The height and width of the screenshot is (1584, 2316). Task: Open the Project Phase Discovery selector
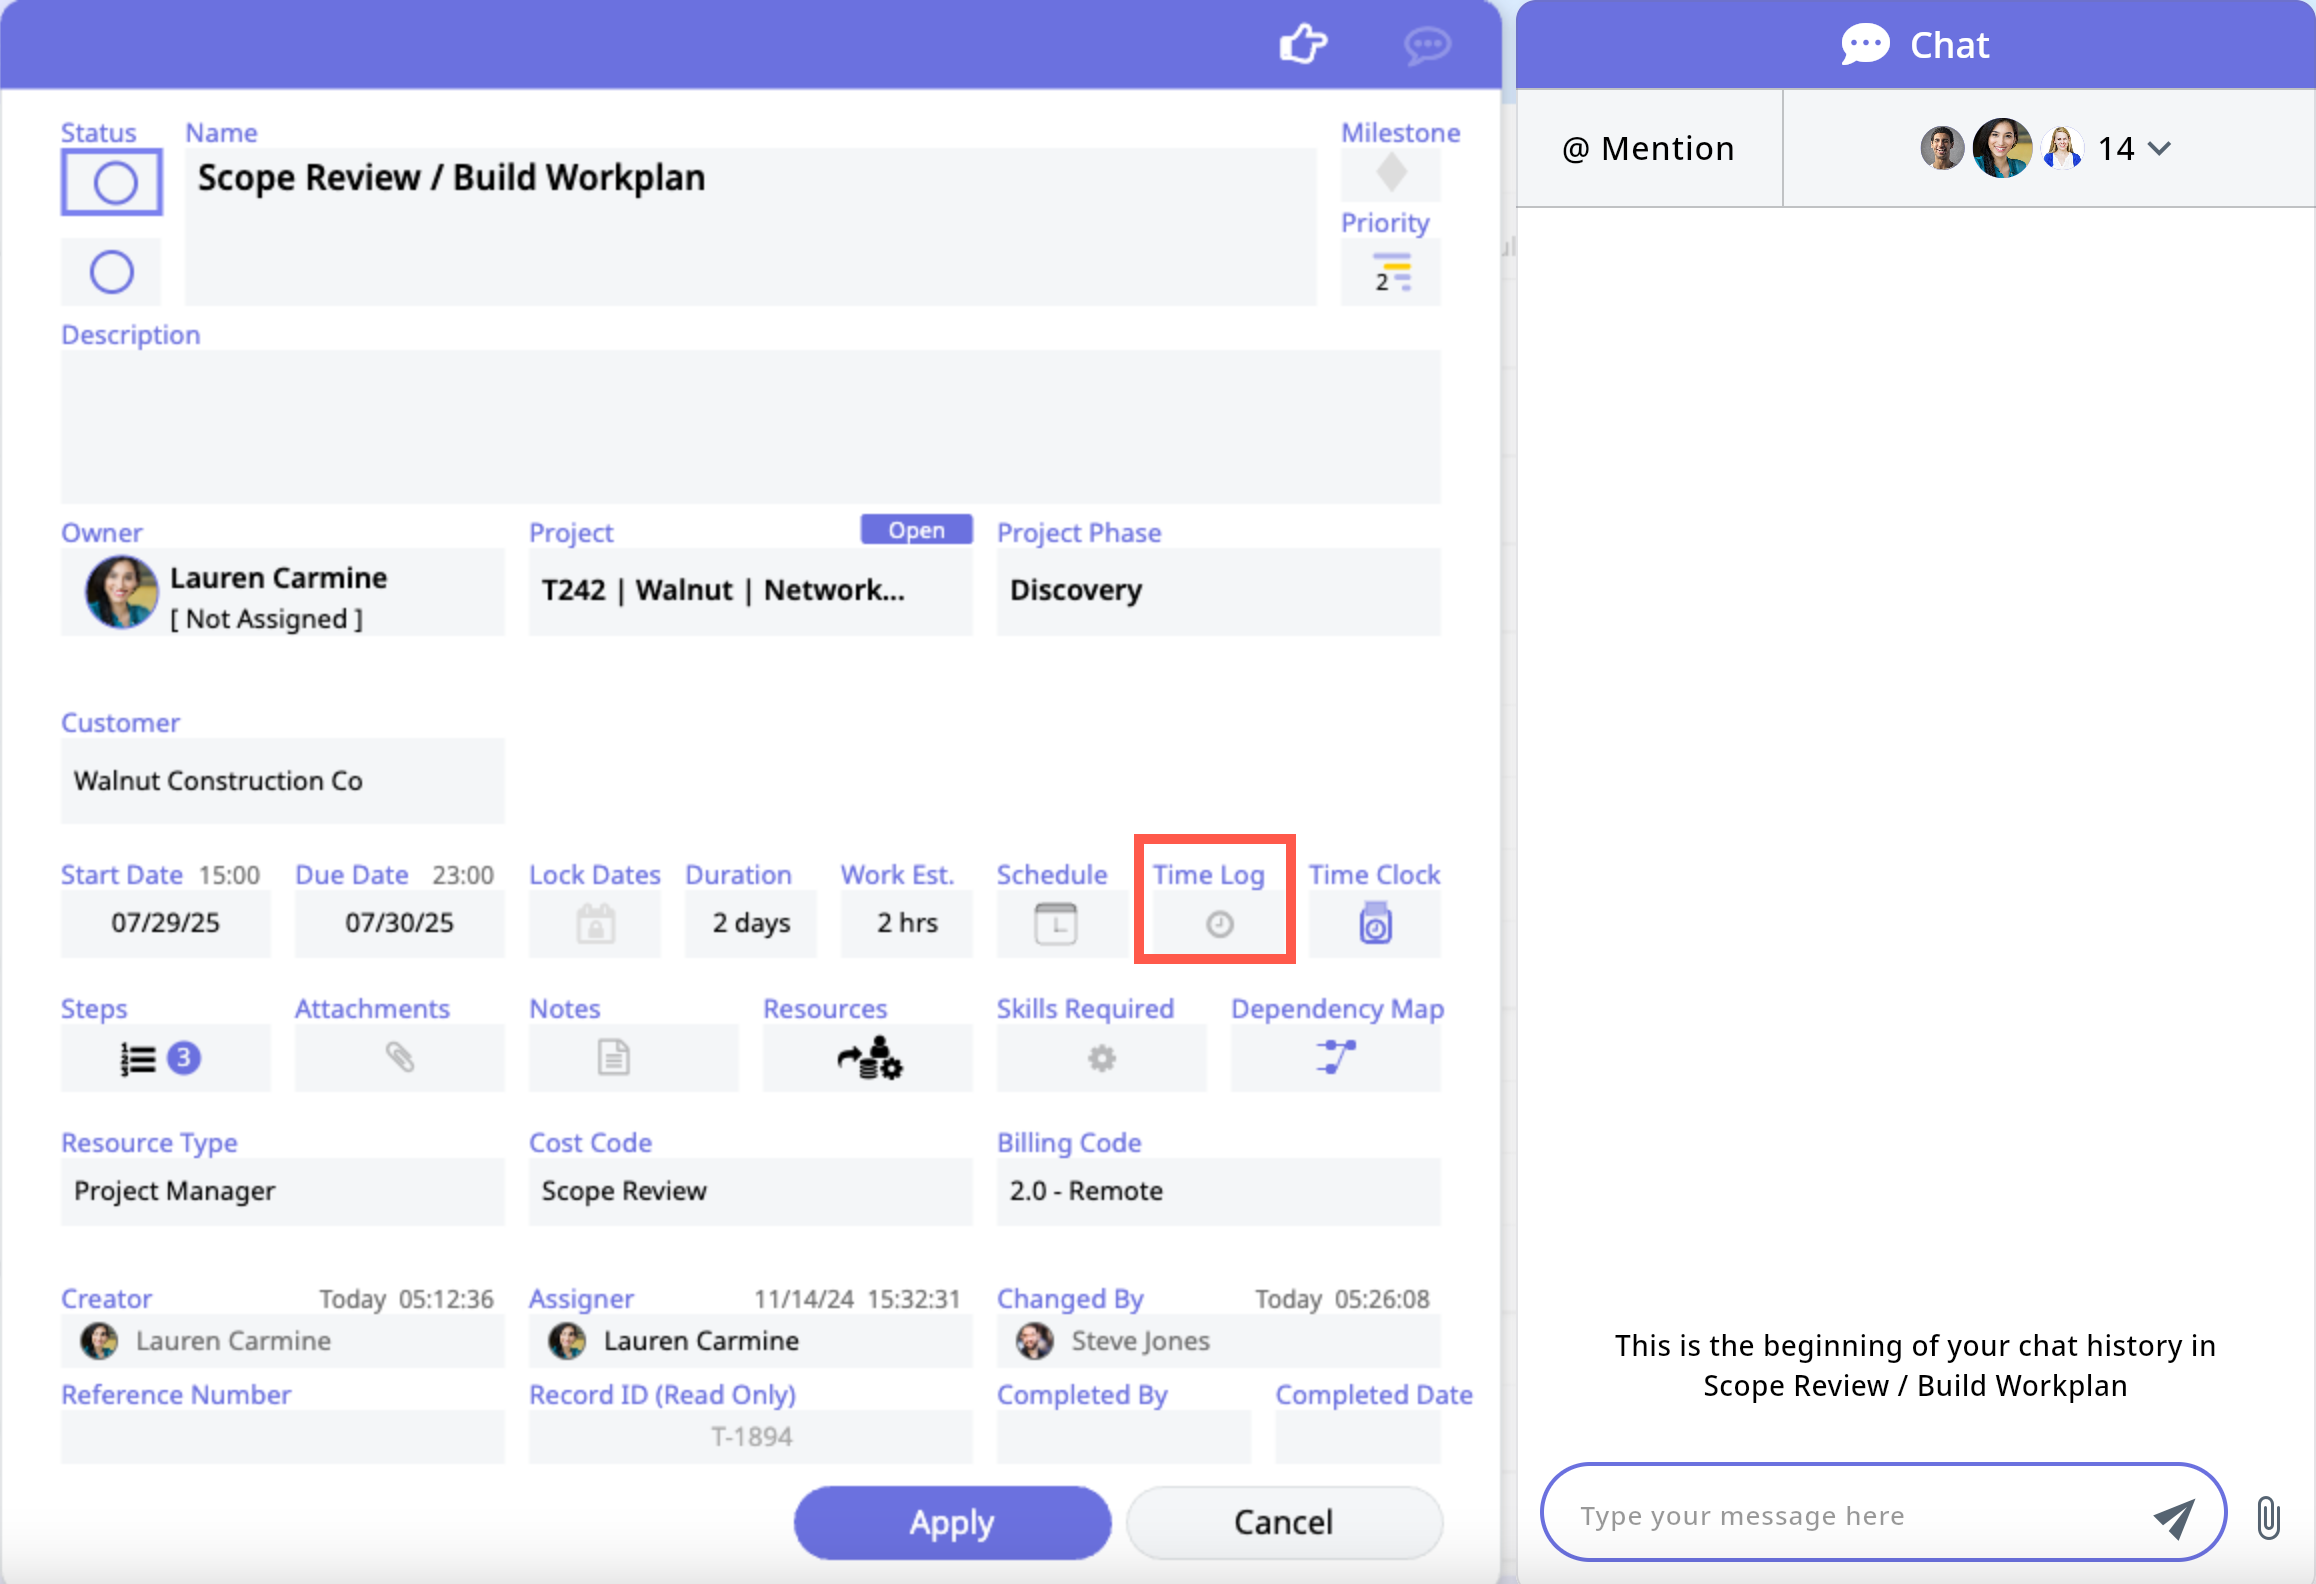click(x=1218, y=591)
